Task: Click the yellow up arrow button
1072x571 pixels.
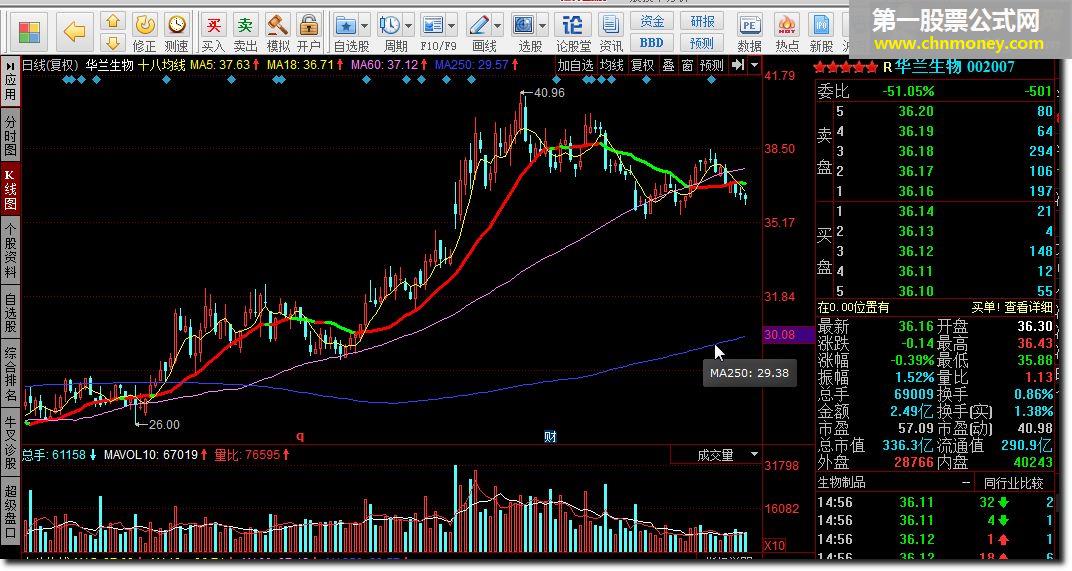Action: (x=113, y=22)
